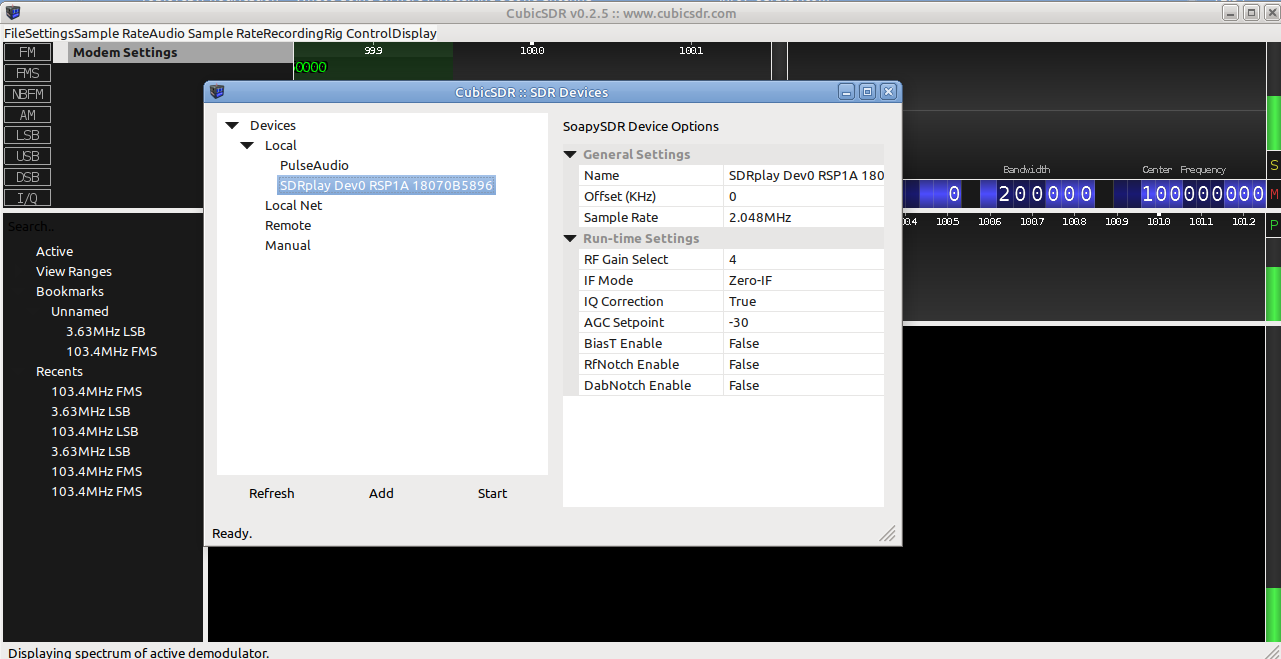The height and width of the screenshot is (659, 1281).
Task: Minimize the SDR Devices dialog
Action: point(847,92)
